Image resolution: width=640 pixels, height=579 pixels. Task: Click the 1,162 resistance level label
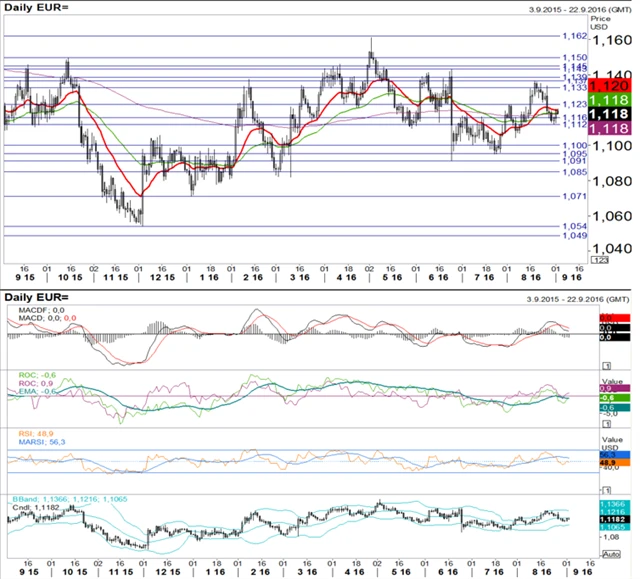(574, 36)
